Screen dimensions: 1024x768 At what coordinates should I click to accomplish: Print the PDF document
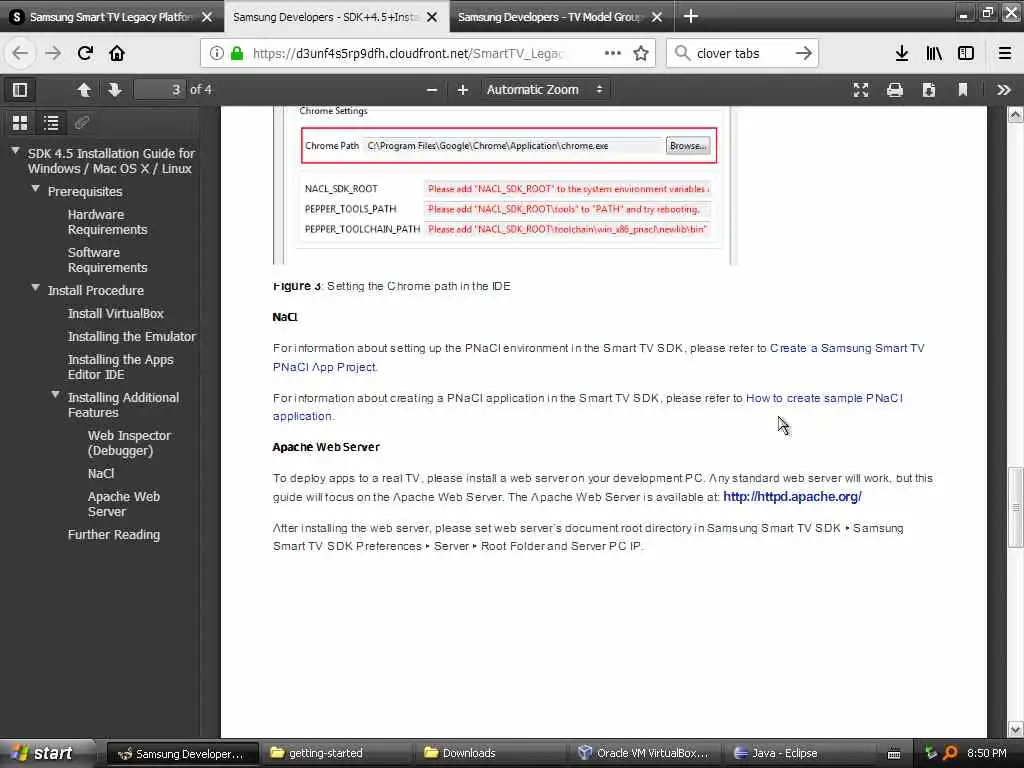click(x=895, y=89)
